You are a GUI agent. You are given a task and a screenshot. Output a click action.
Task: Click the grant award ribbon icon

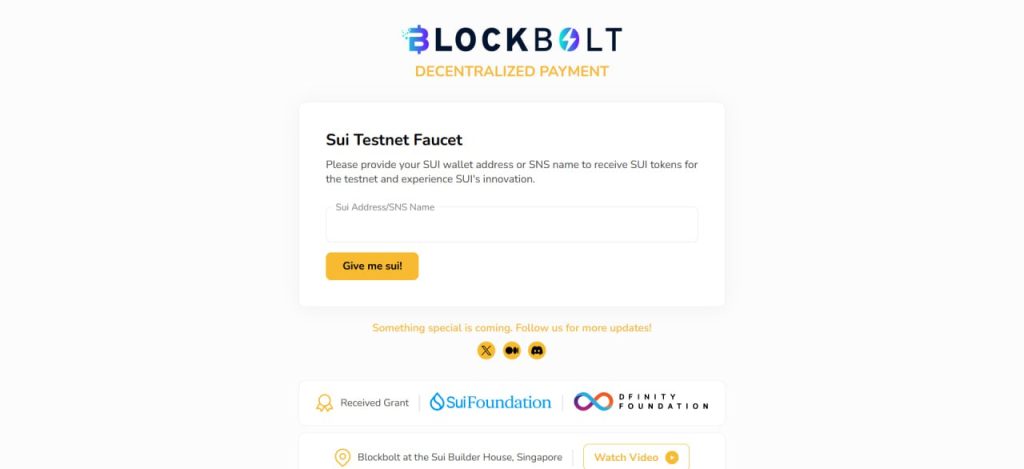coord(324,403)
